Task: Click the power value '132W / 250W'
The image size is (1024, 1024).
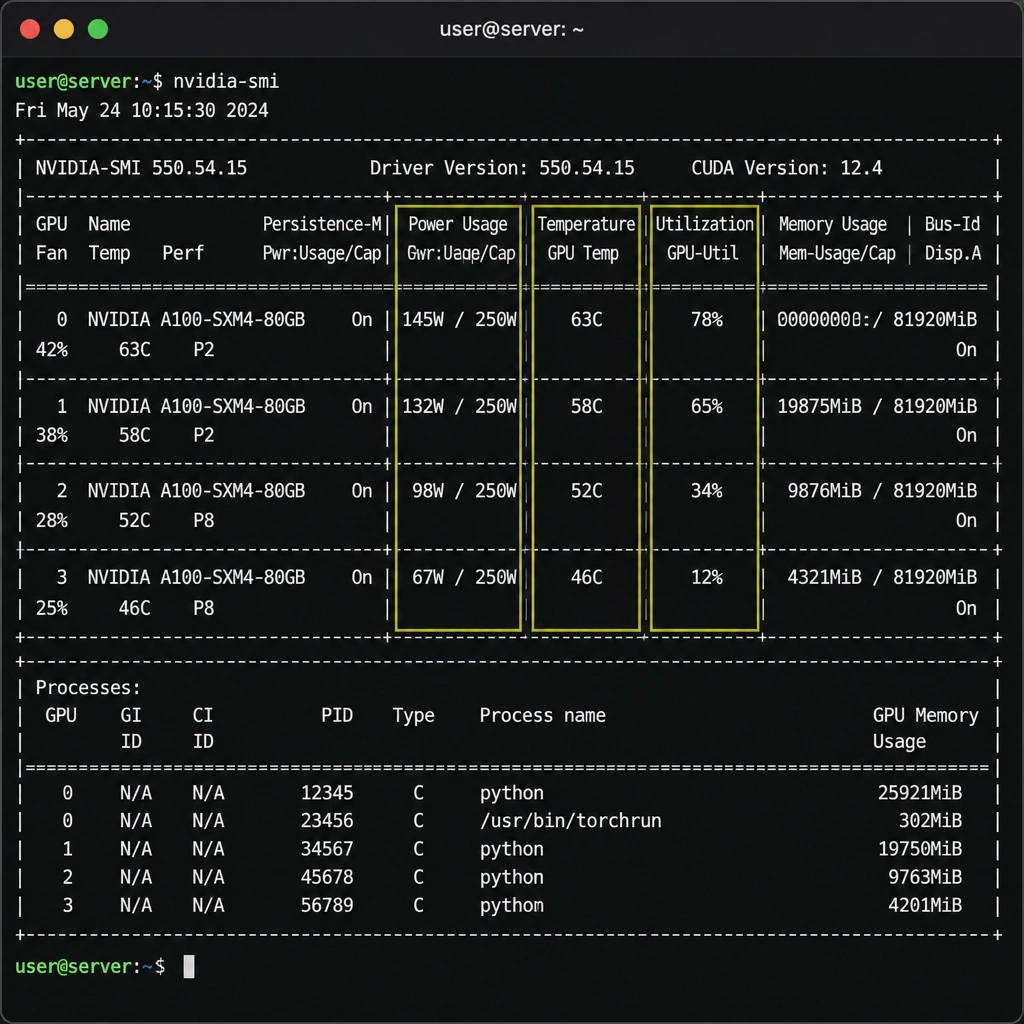Action: coord(459,406)
